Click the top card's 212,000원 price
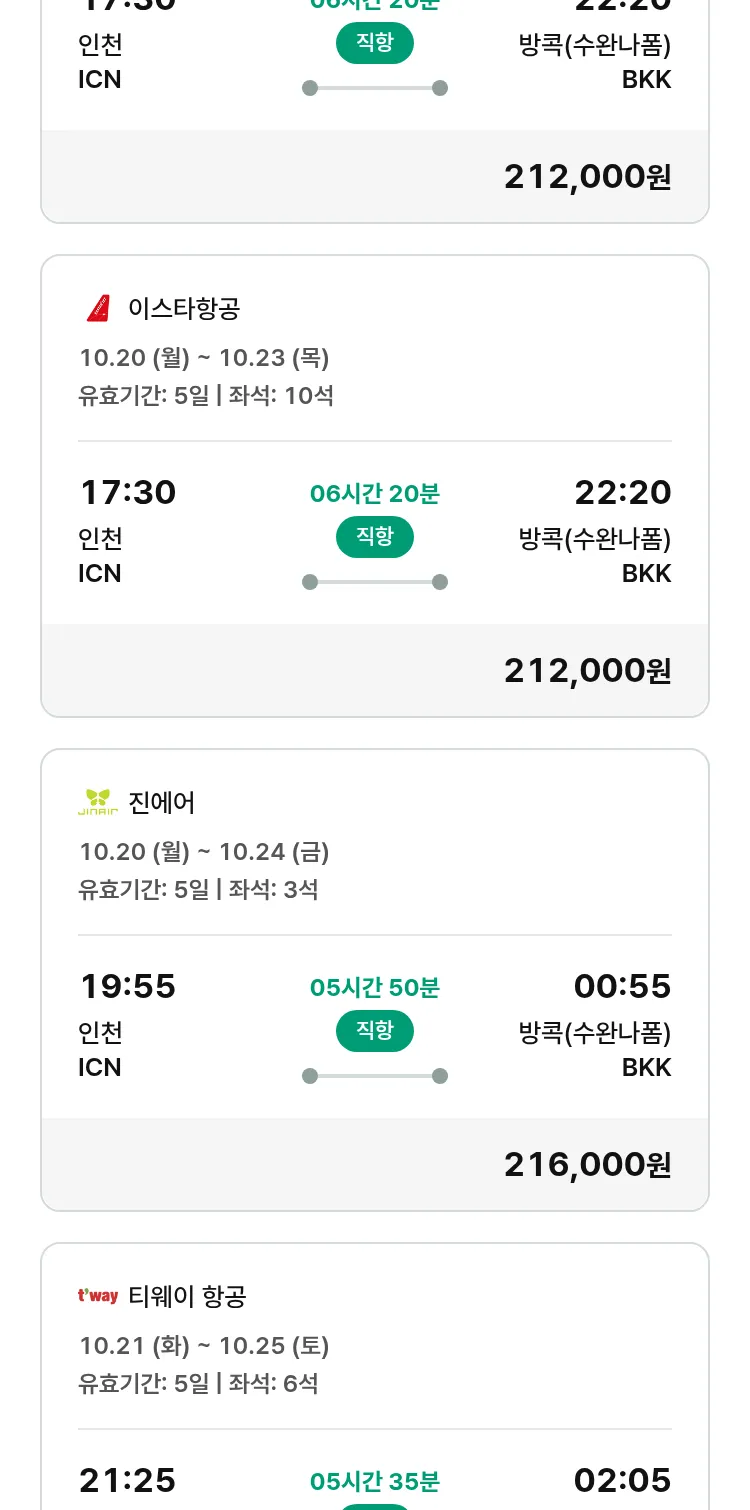Viewport: 750px width, 1510px height. coord(587,176)
